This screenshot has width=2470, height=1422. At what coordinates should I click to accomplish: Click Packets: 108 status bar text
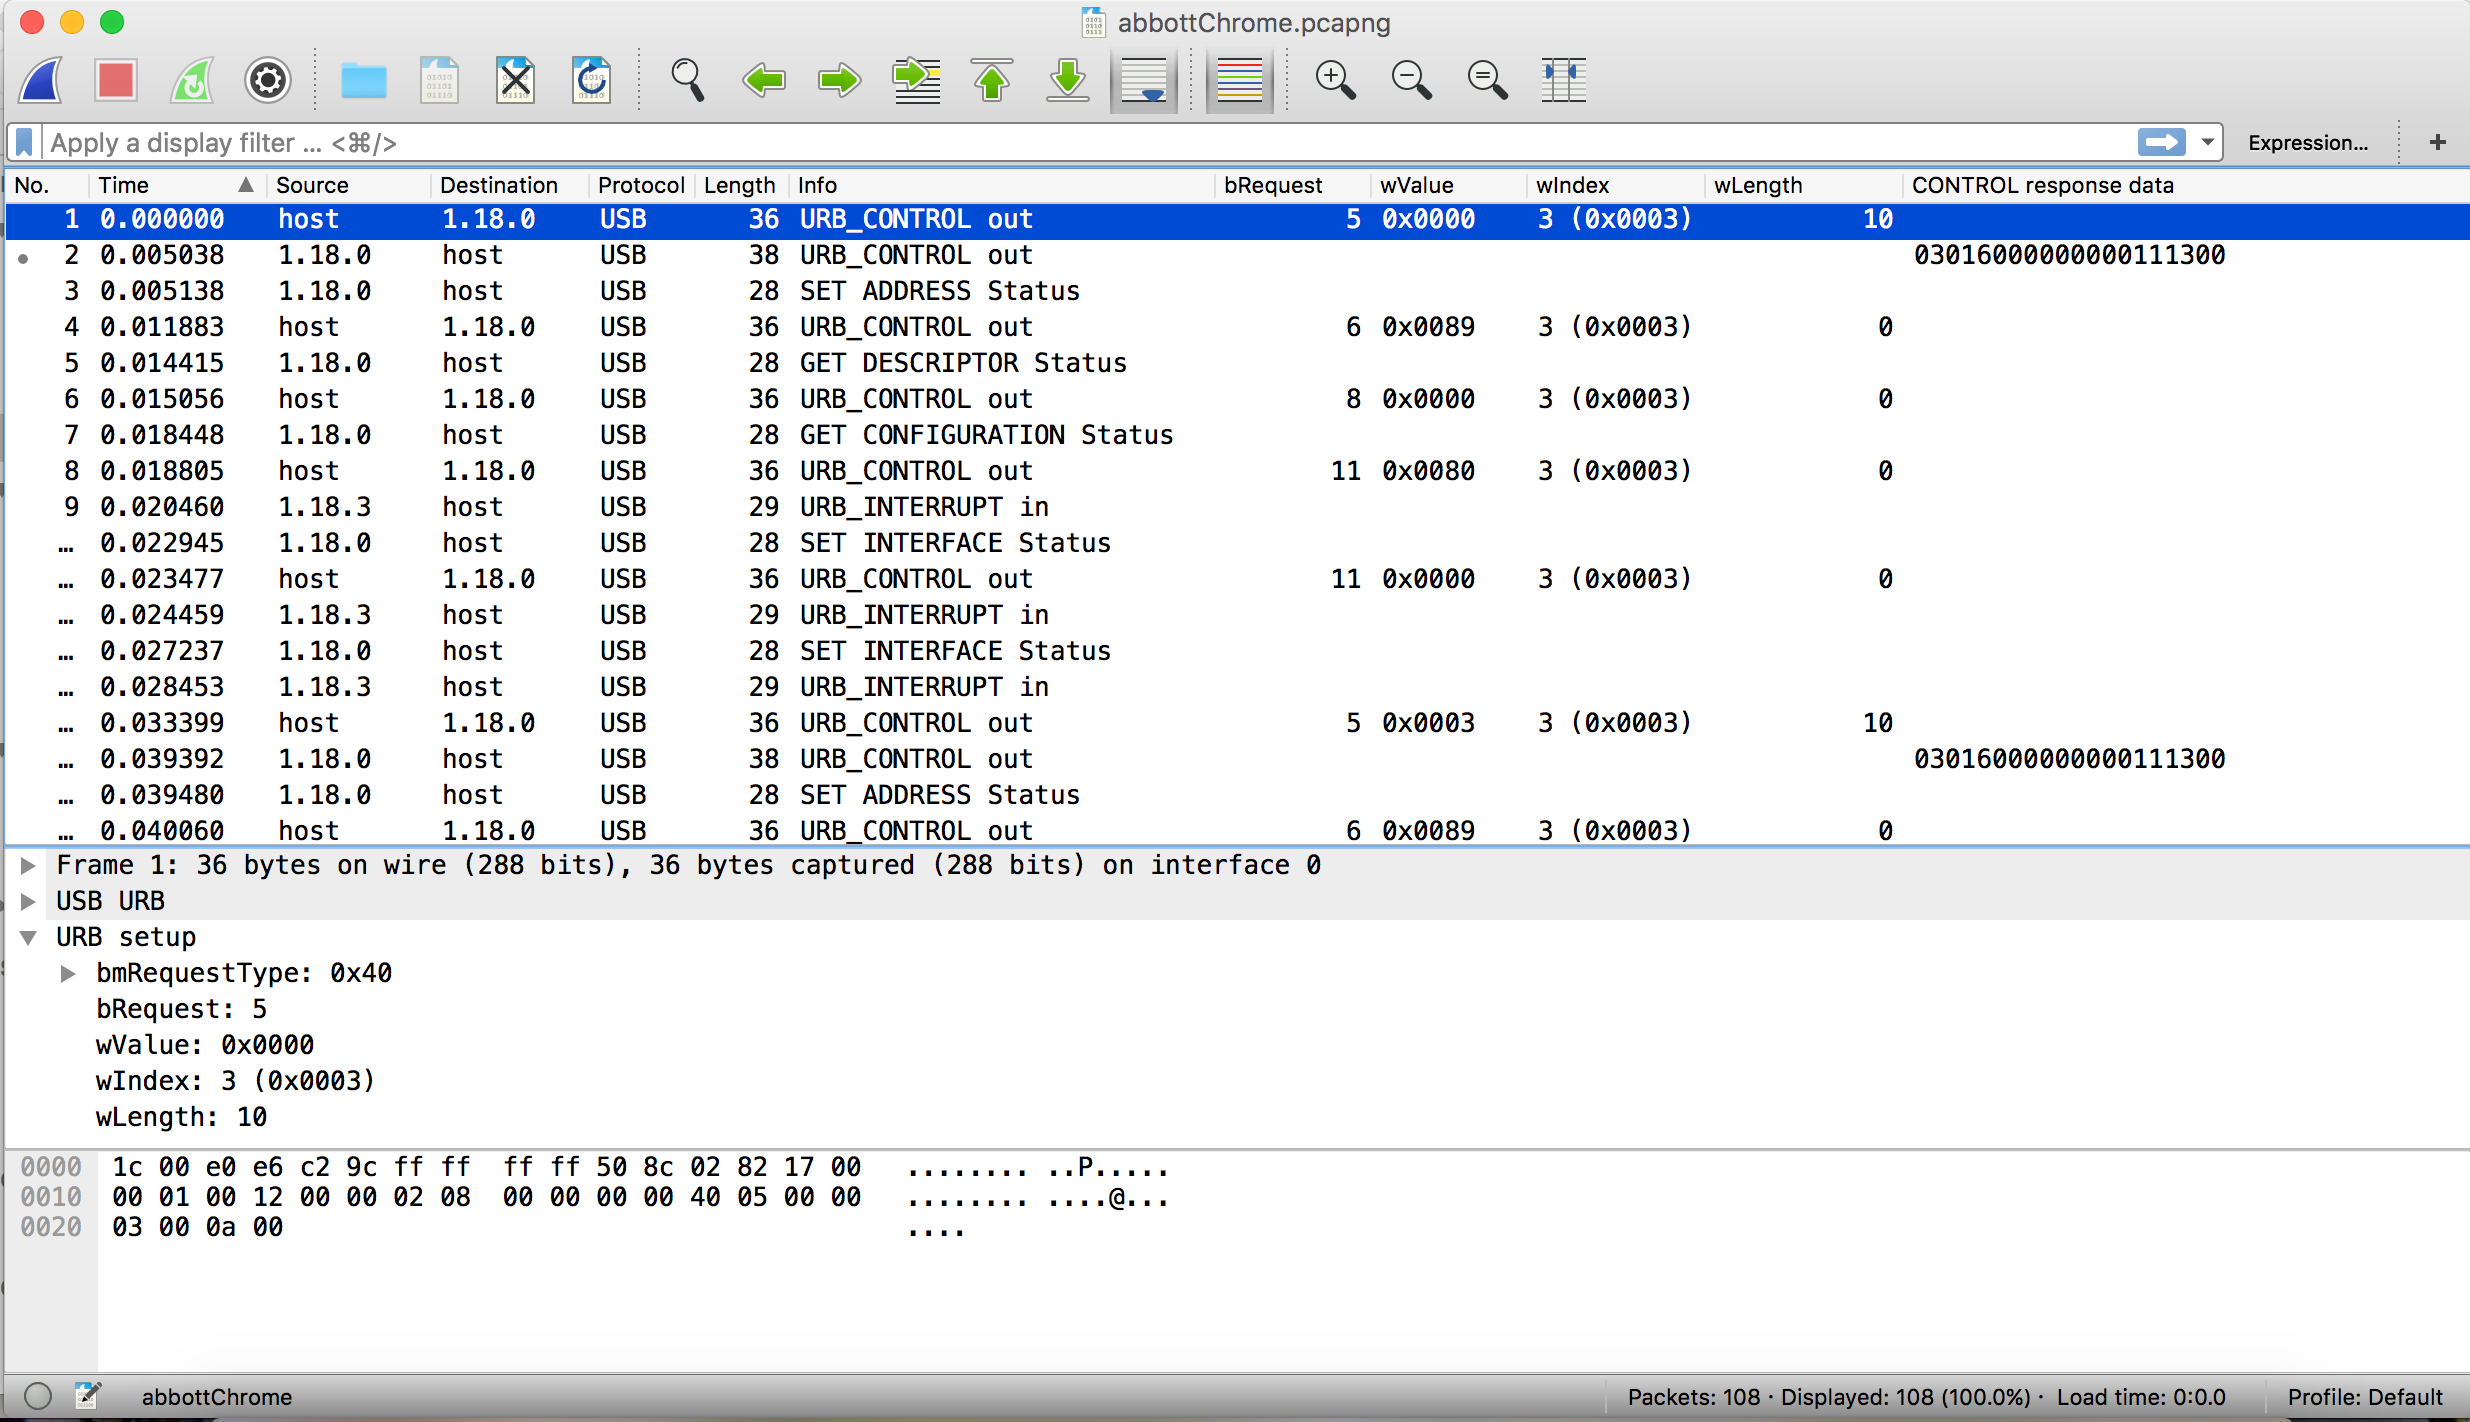[x=1693, y=1397]
